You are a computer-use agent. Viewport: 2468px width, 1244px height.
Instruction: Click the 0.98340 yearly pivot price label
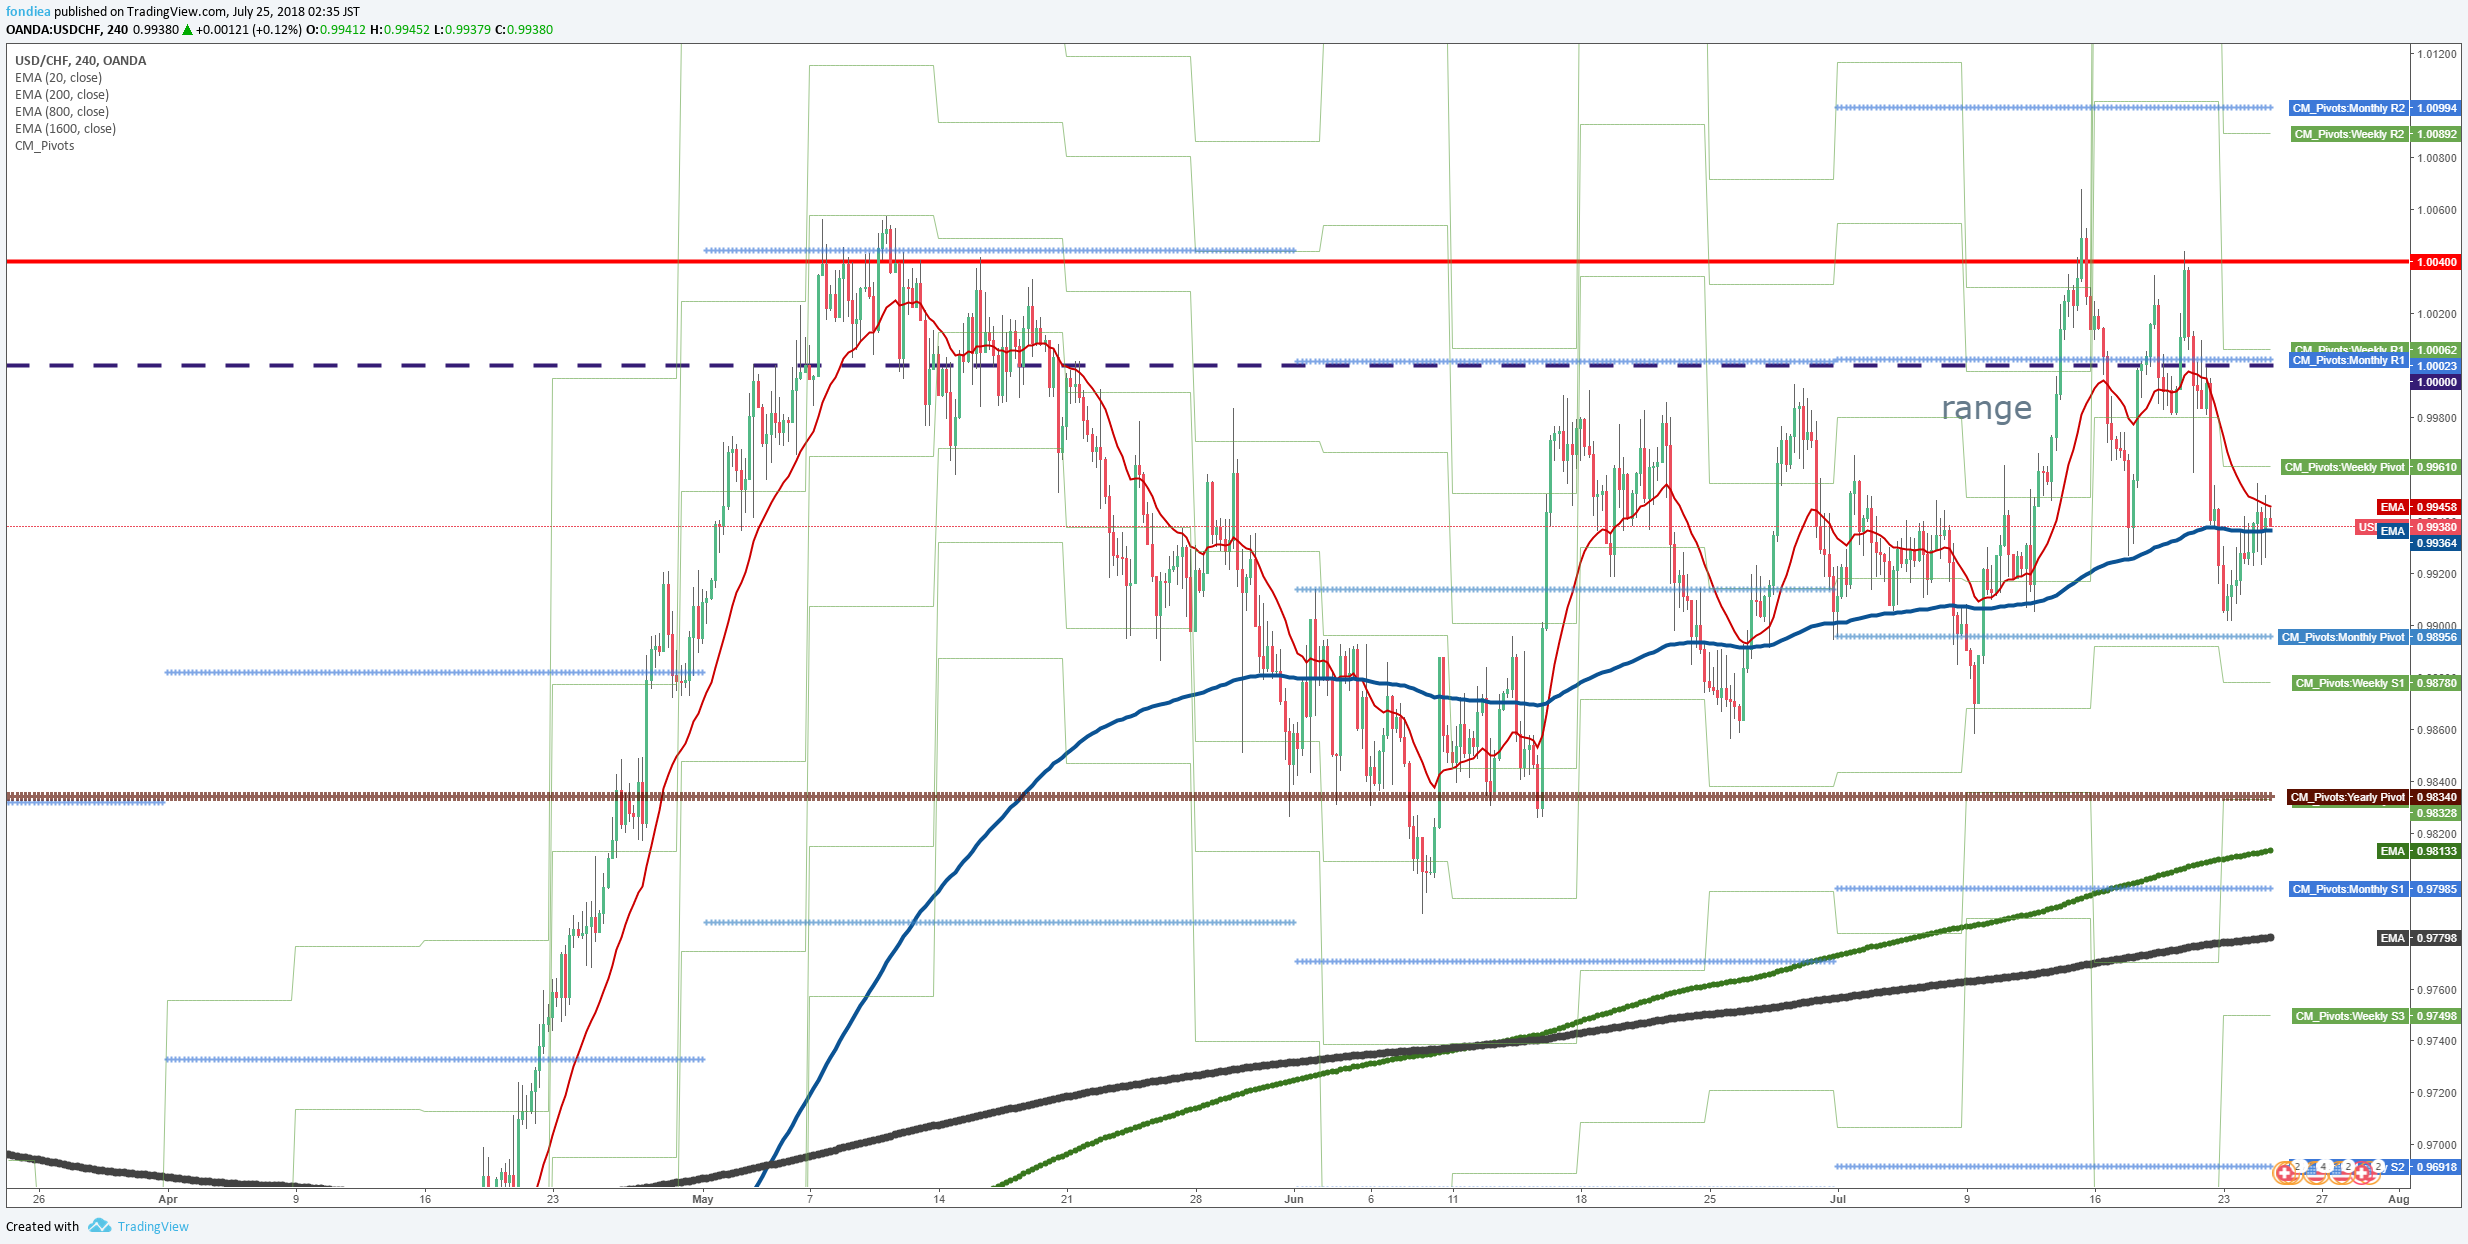(2436, 797)
